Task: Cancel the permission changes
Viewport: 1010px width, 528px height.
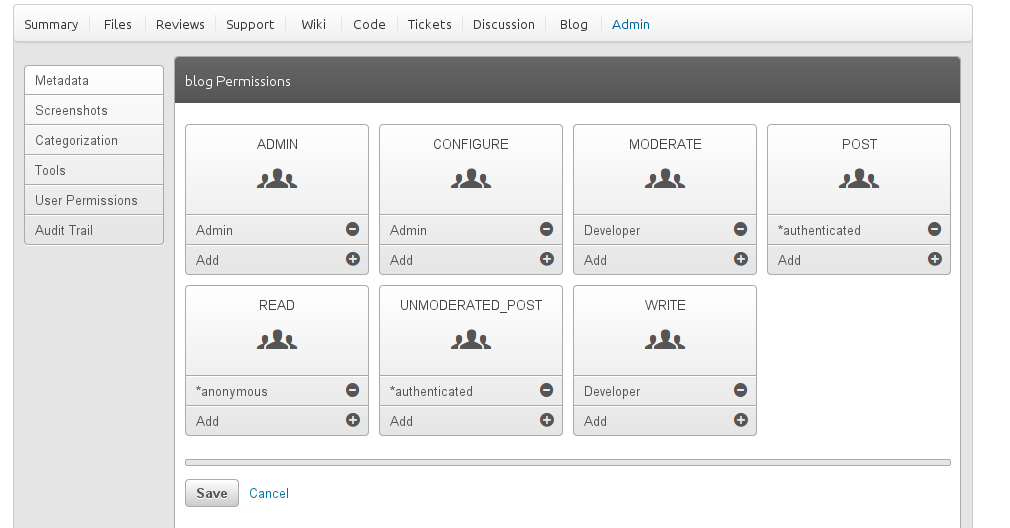Action: pyautogui.click(x=269, y=493)
